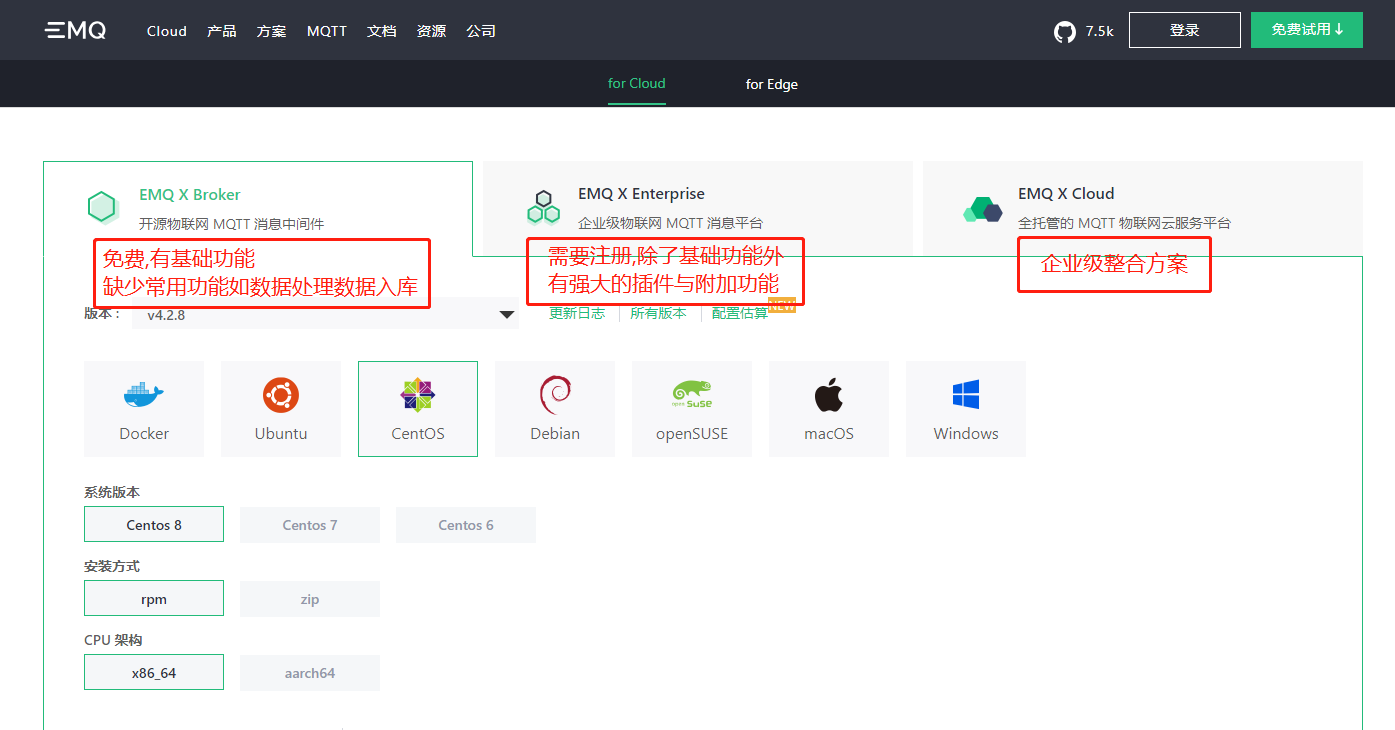The height and width of the screenshot is (730, 1395).
Task: Open the EMQ GitHub repository via the icon
Action: pos(1064,30)
